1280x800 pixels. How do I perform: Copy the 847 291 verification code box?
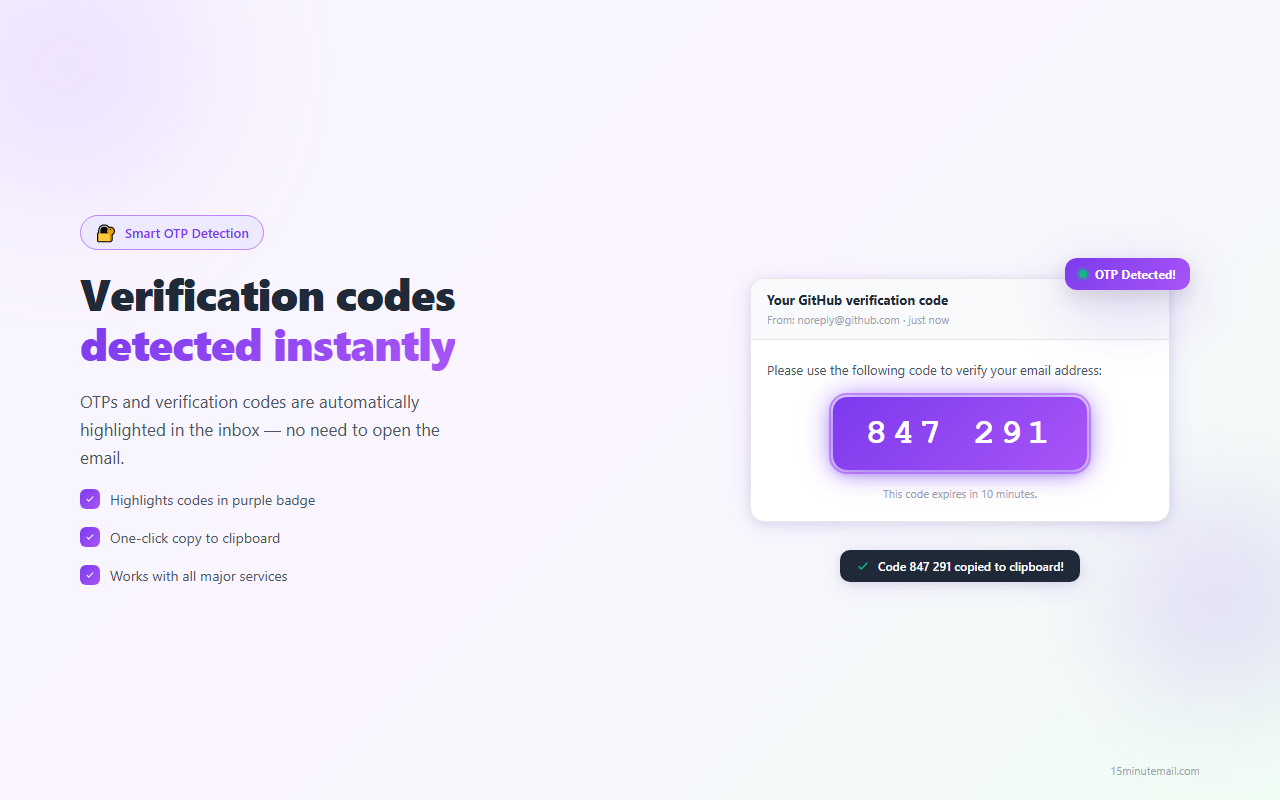[959, 433]
